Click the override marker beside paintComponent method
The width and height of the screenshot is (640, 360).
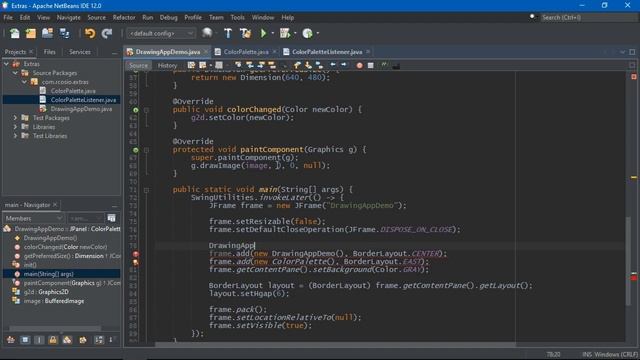136,150
